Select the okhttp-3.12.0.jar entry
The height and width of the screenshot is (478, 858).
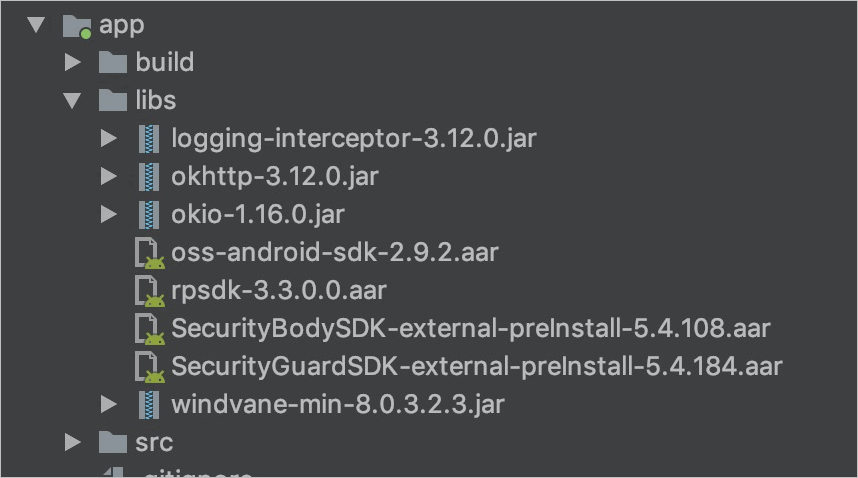coord(275,177)
